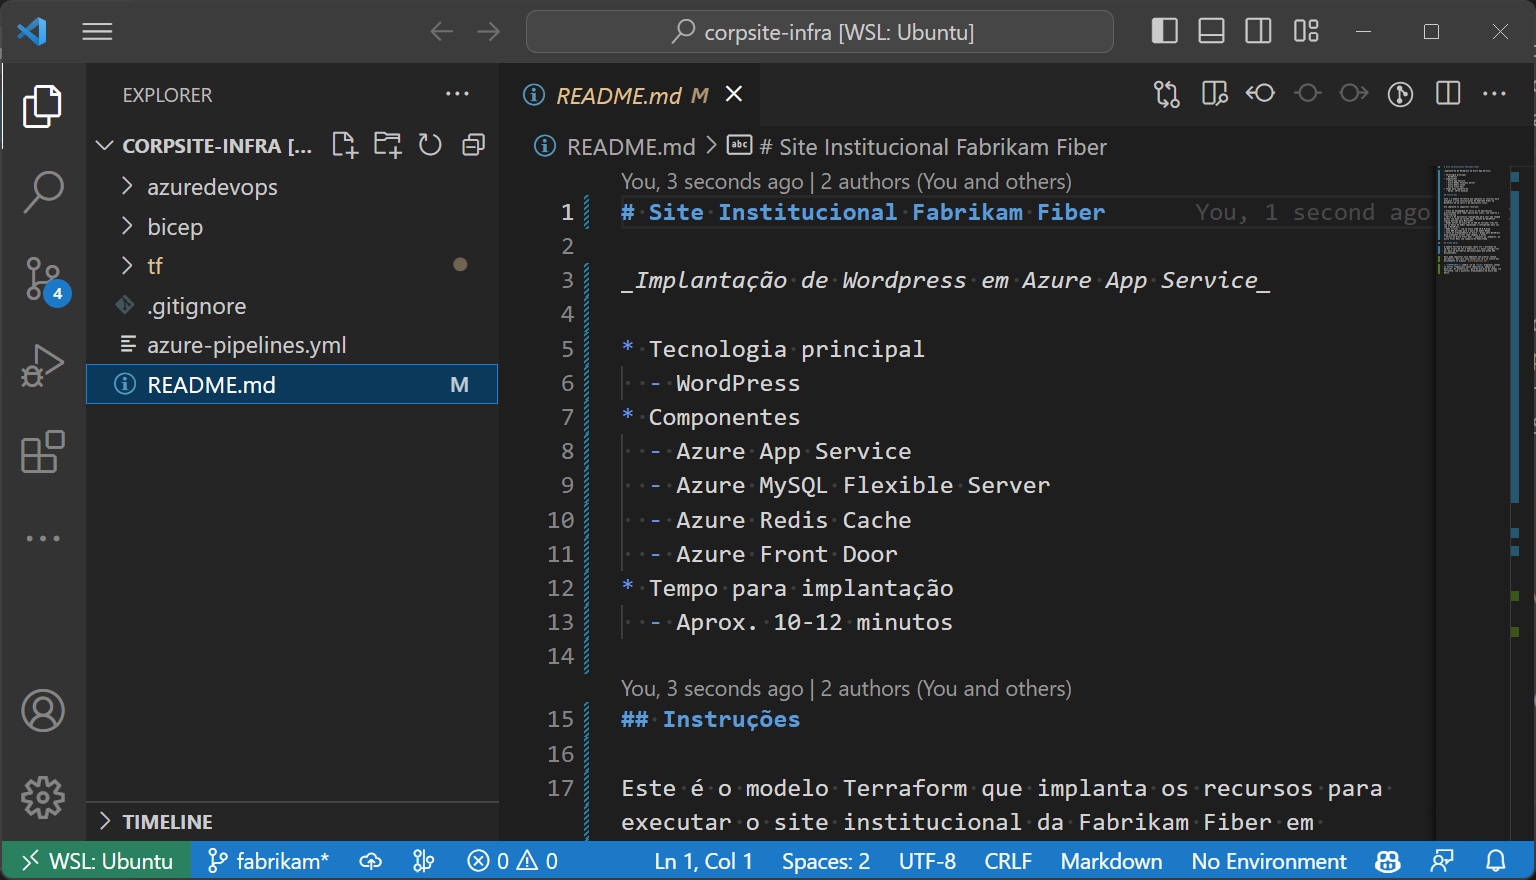Viewport: 1536px width, 880px height.
Task: Click line number 9 in the gutter
Action: click(567, 485)
